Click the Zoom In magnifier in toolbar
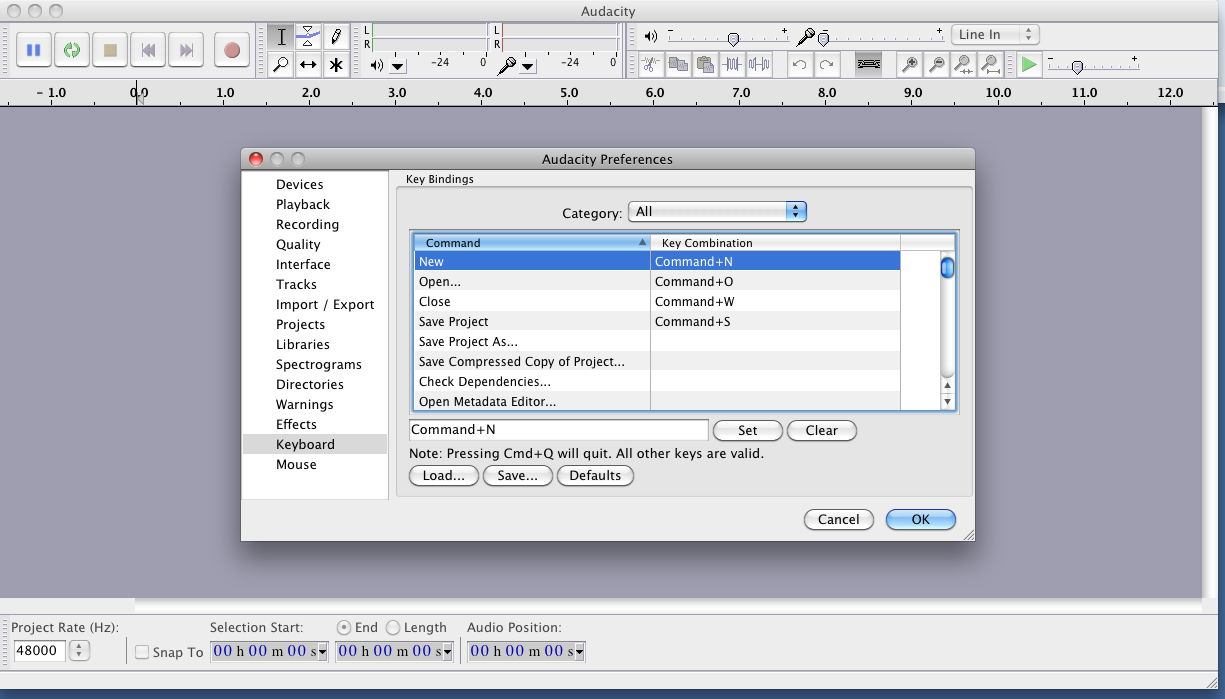 click(x=910, y=65)
